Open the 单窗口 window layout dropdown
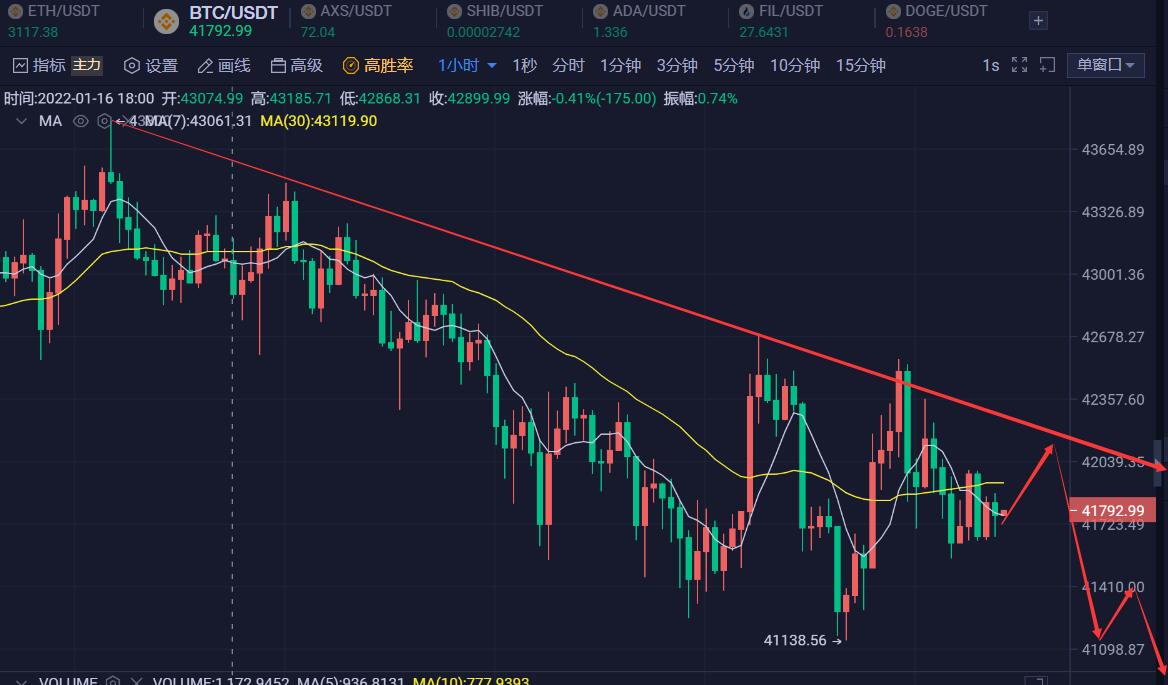The height and width of the screenshot is (685, 1168). [1105, 65]
